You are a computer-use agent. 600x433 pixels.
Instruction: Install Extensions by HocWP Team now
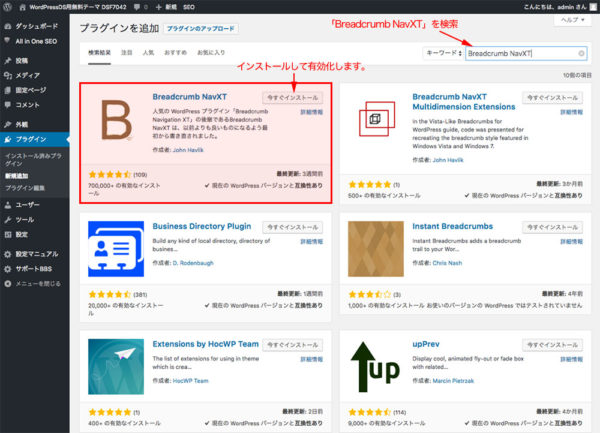tap(293, 345)
